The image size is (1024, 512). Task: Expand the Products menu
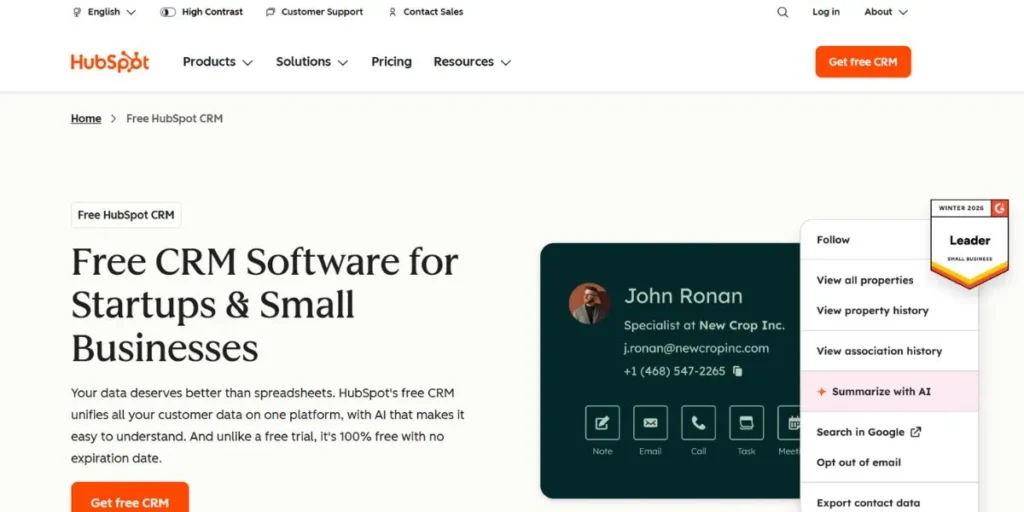pos(217,61)
